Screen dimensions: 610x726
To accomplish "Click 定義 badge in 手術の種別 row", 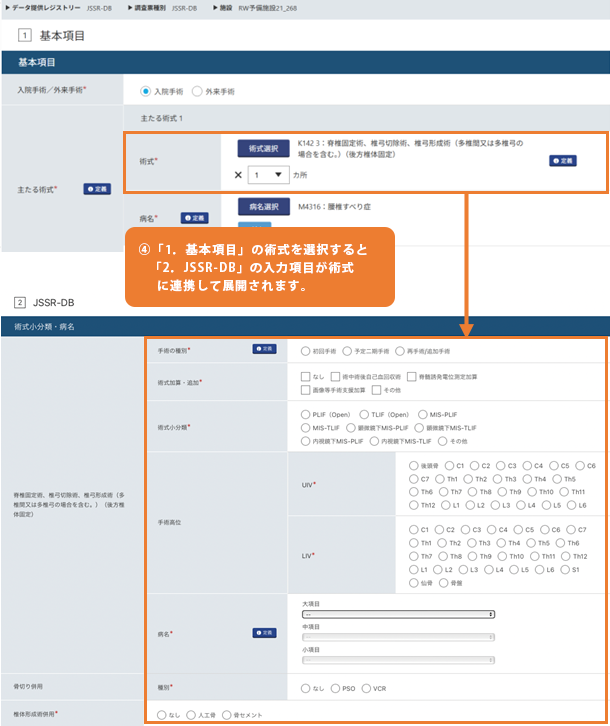I will pos(264,350).
